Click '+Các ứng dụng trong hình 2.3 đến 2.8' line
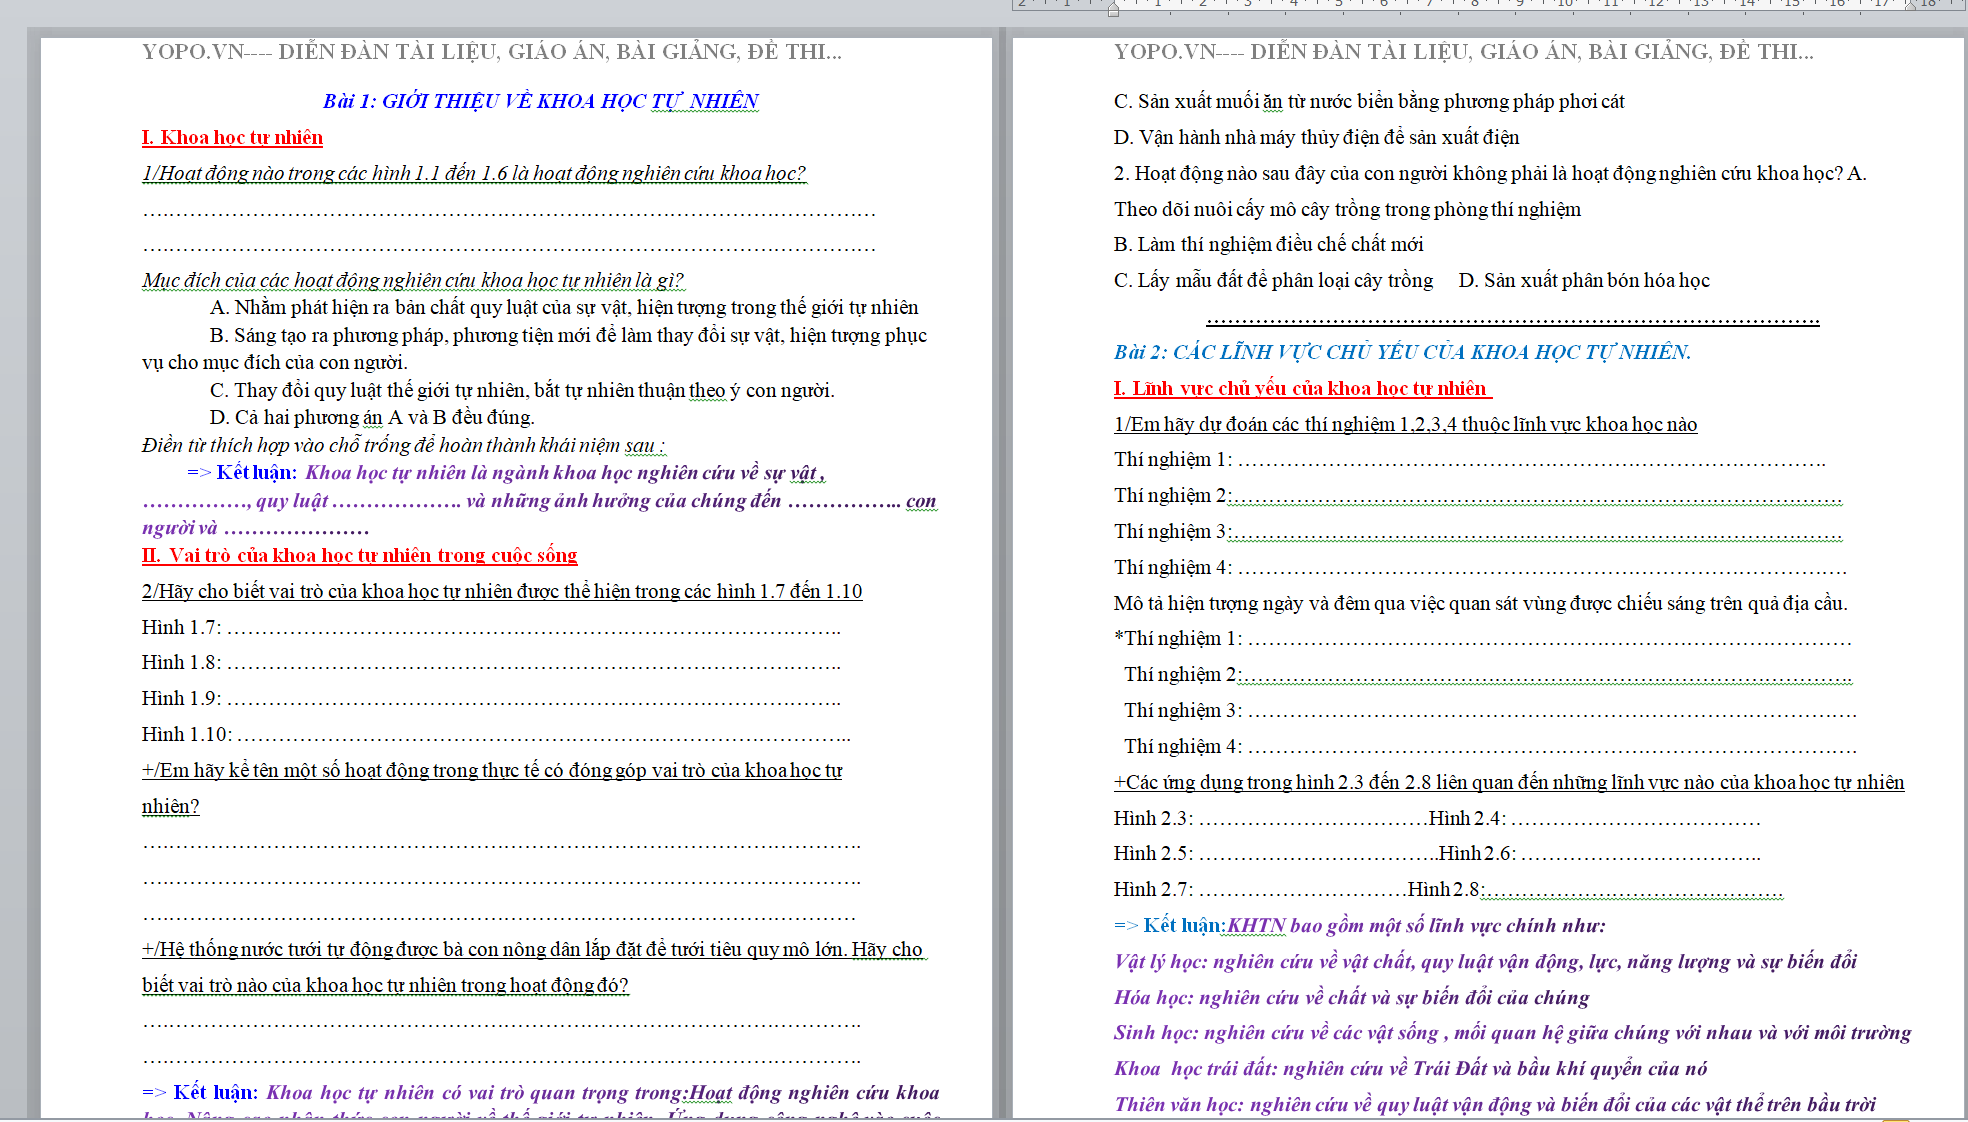 1509,782
